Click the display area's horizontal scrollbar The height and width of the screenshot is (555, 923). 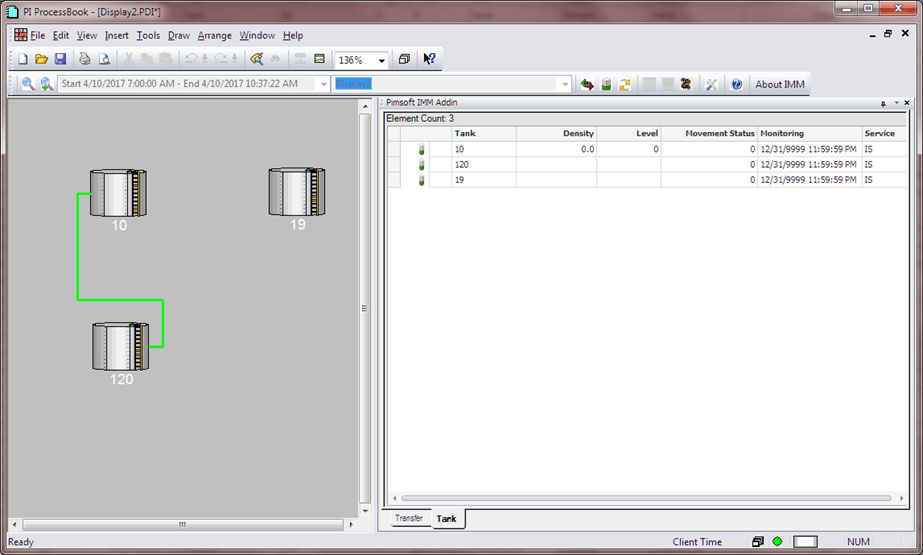pyautogui.click(x=181, y=524)
